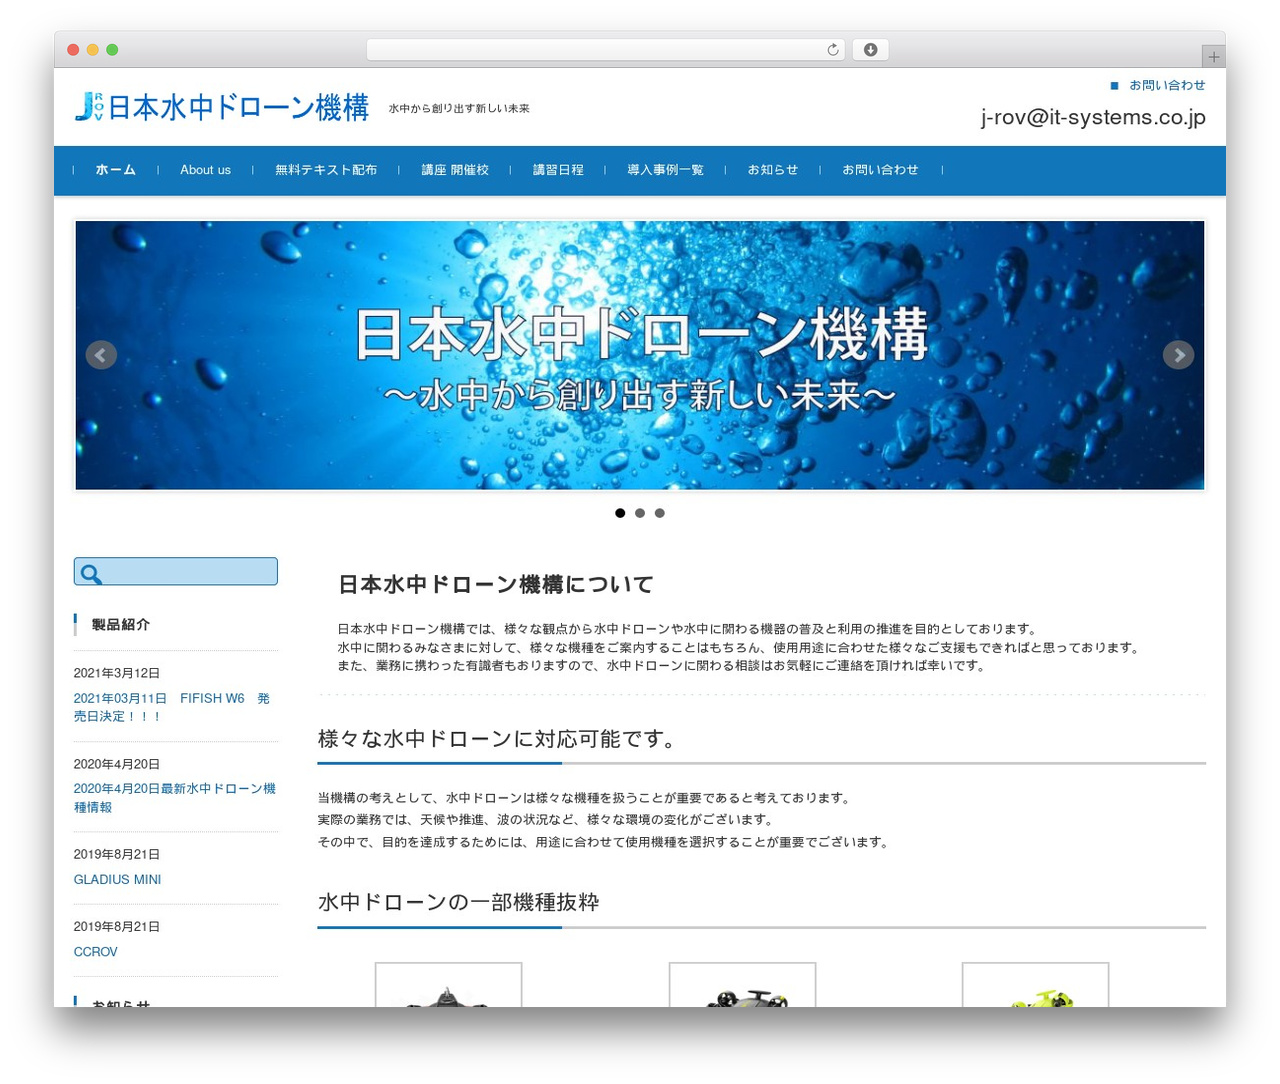Click the first drone product thumbnail
Screen dimensions: 1280x1084
(x=448, y=985)
